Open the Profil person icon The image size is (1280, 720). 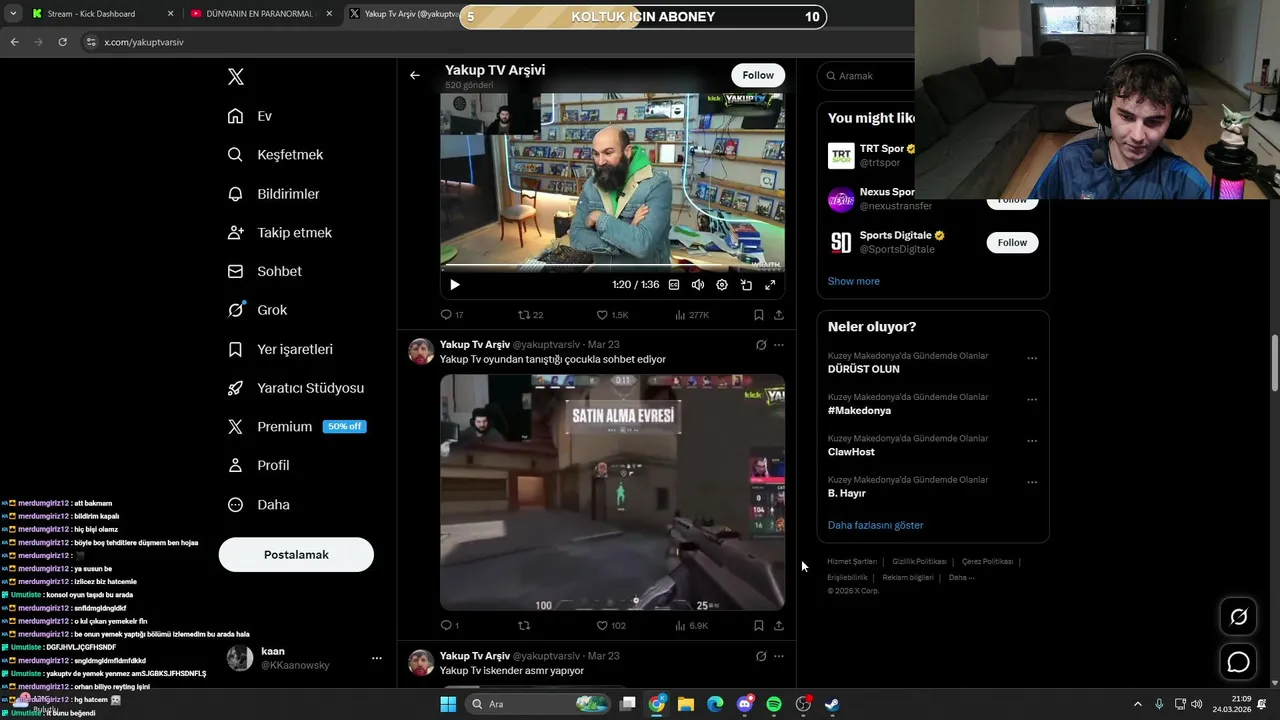pos(236,465)
